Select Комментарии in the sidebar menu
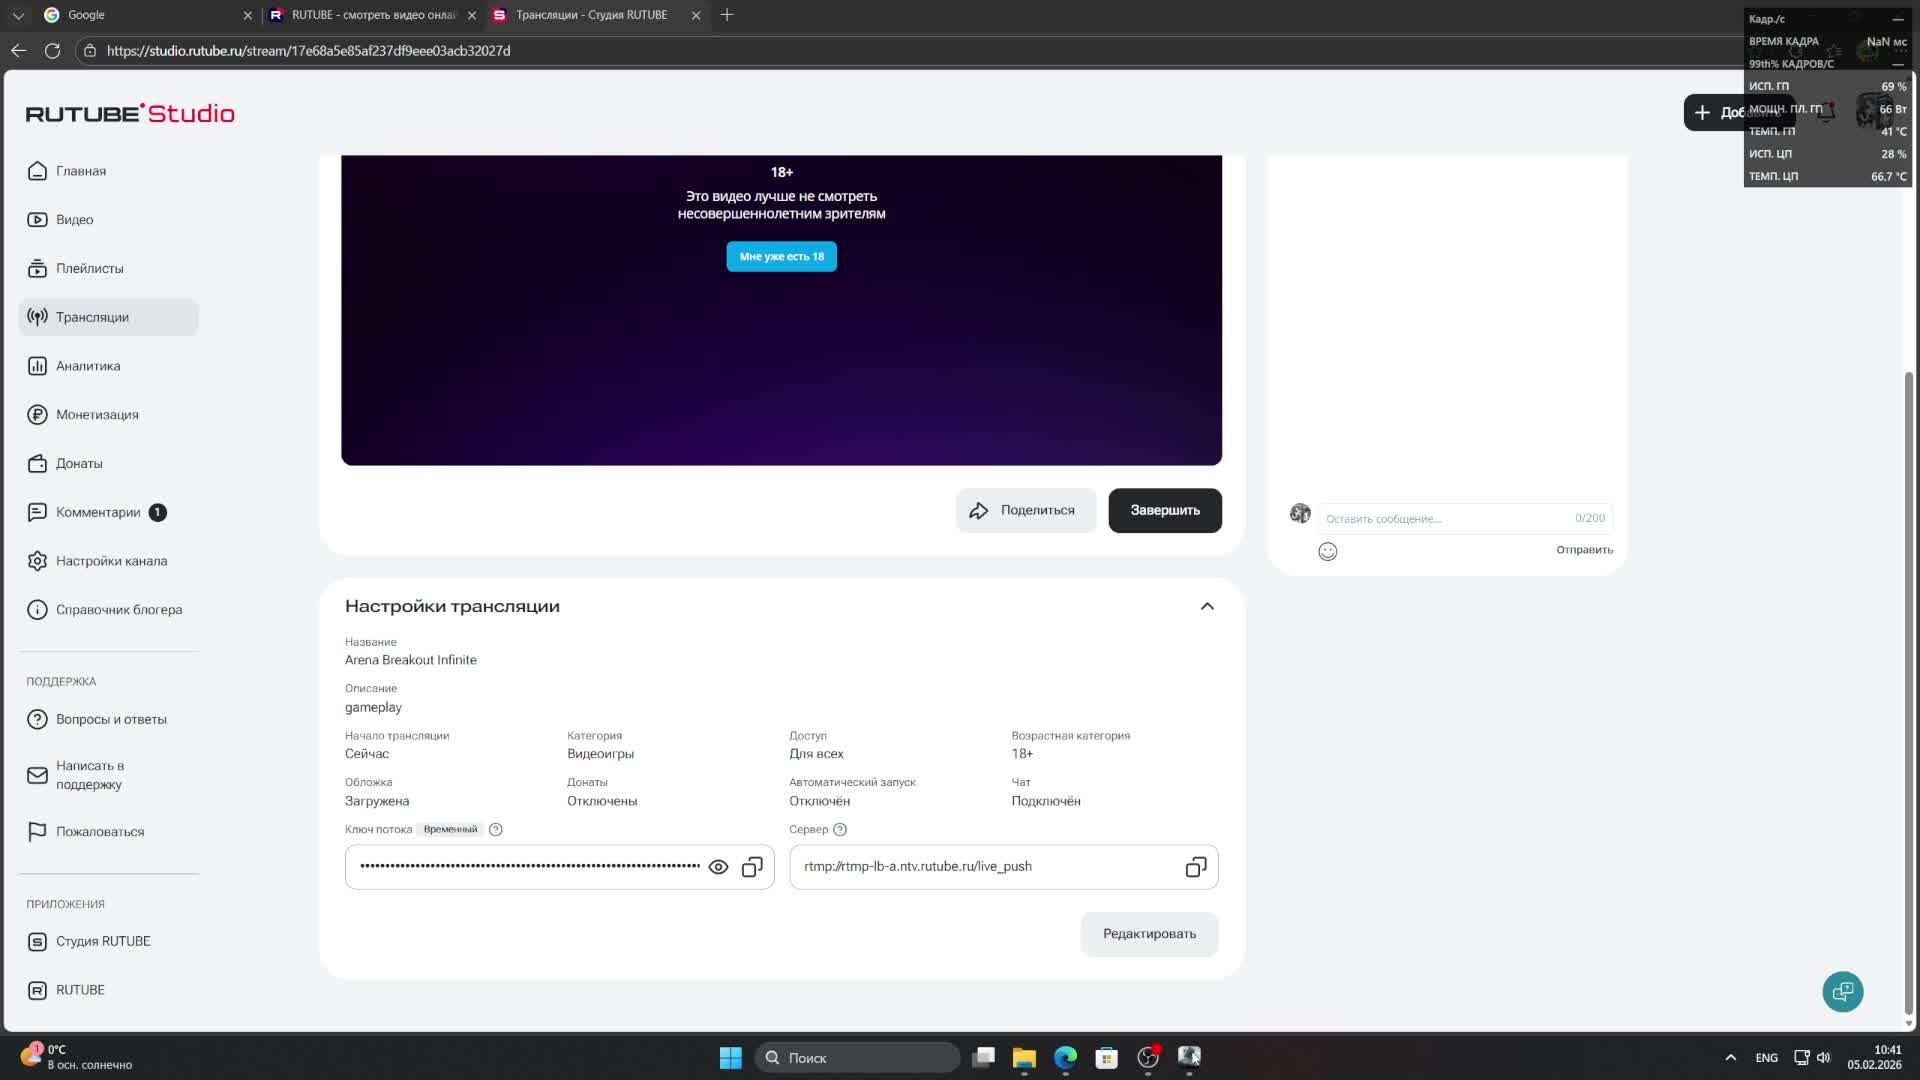 point(98,512)
